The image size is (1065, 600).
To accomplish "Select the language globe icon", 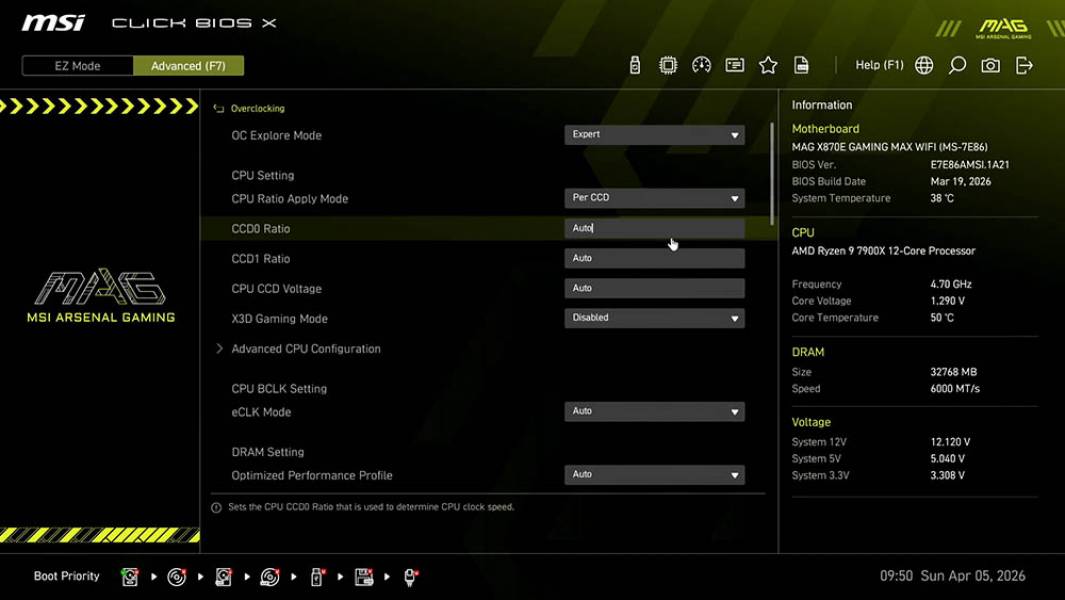I will (x=923, y=65).
